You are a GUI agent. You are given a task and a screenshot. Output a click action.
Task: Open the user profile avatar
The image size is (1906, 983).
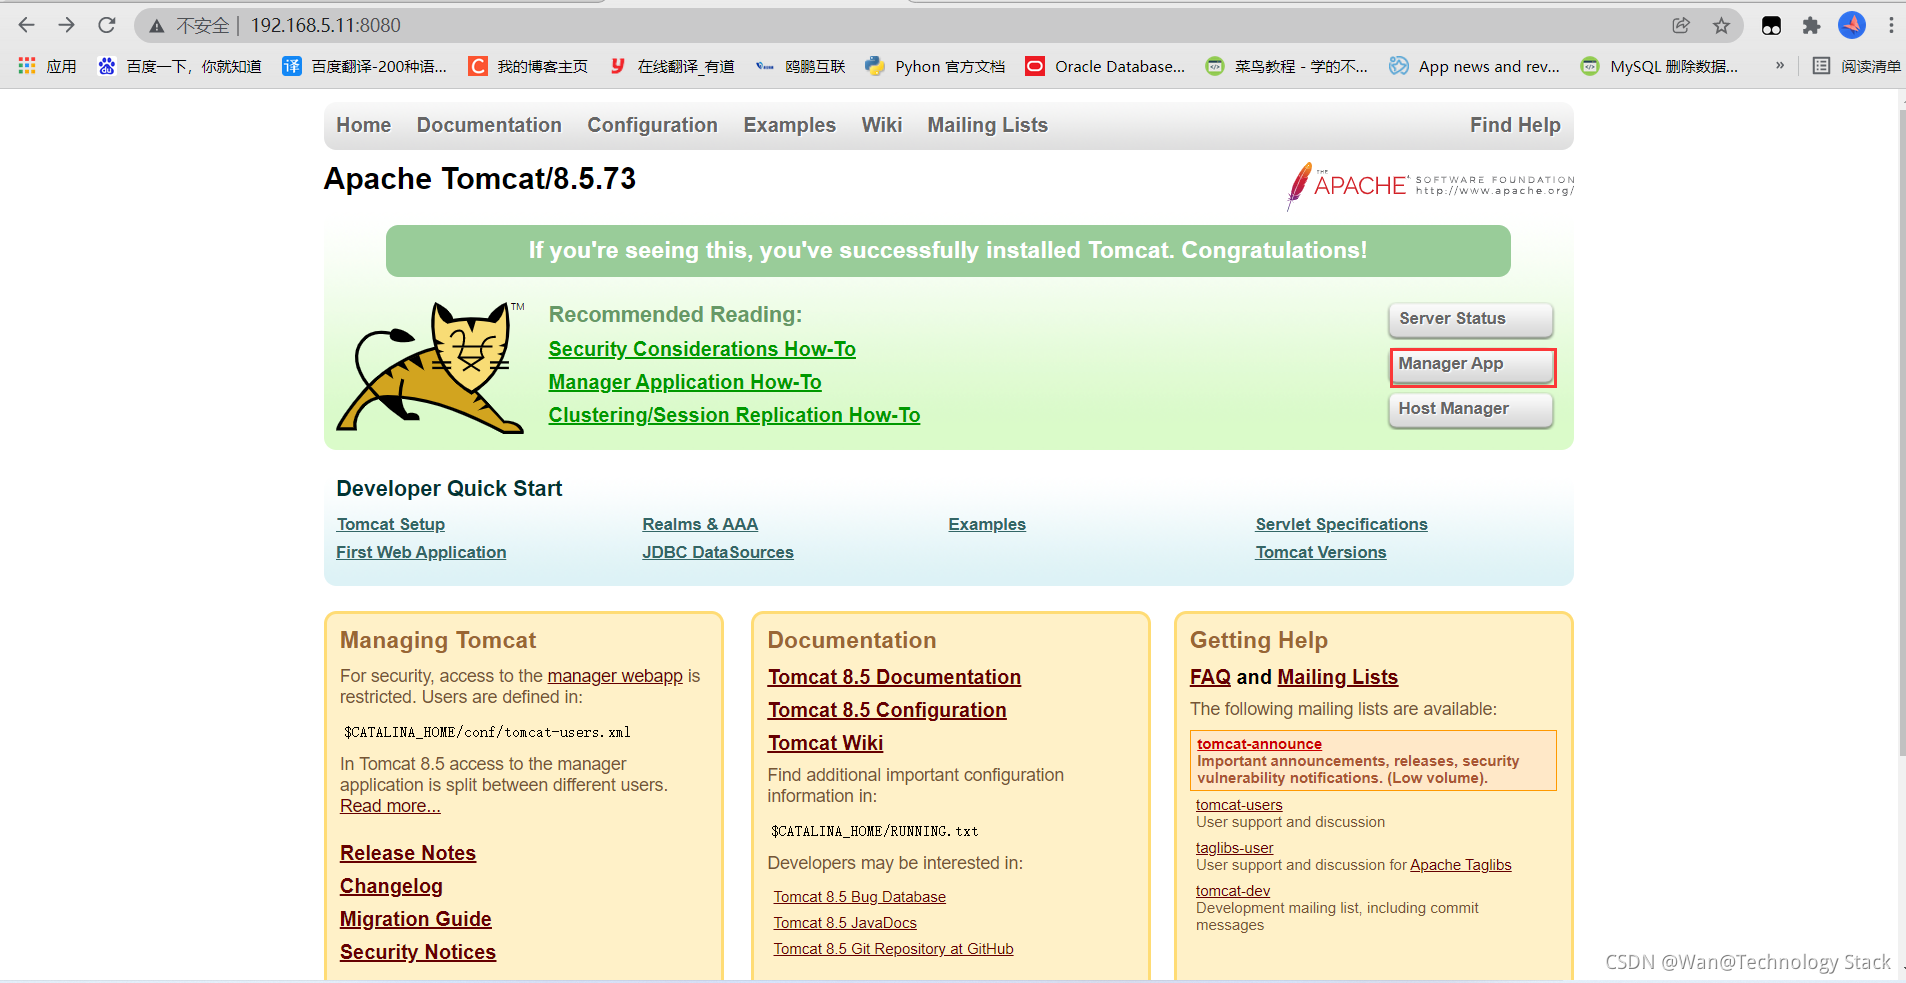point(1852,25)
